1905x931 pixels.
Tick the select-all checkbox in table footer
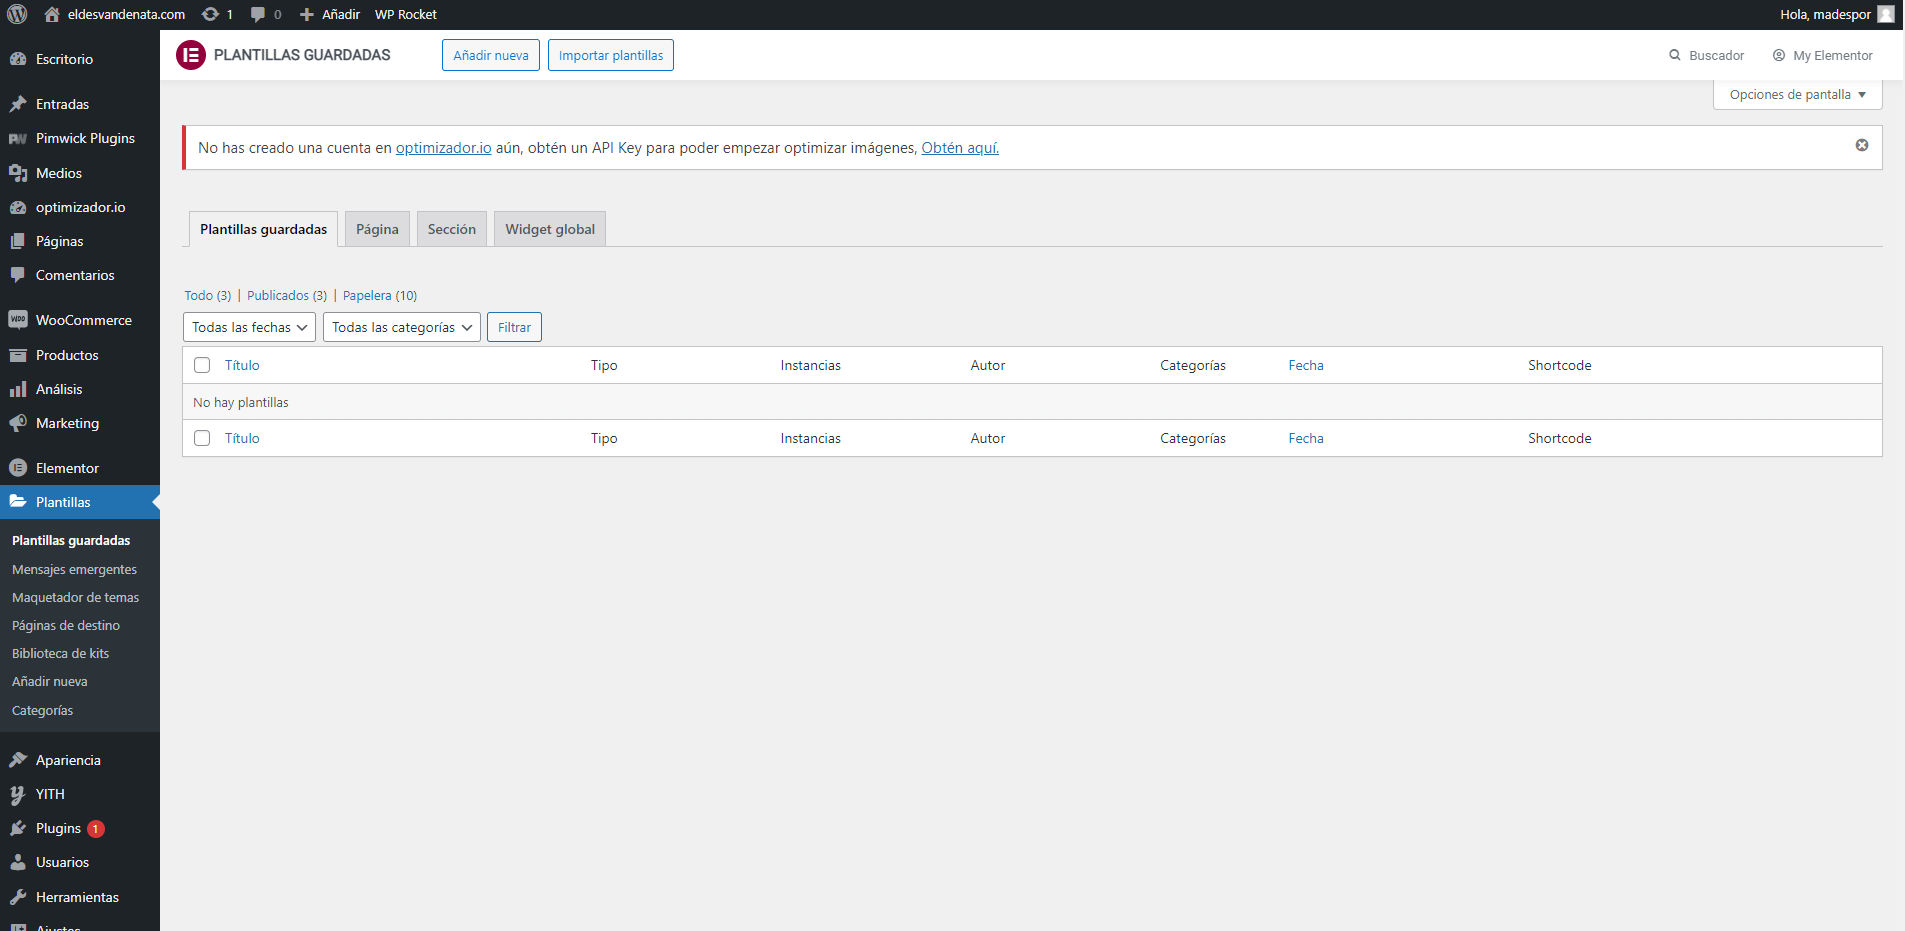pyautogui.click(x=202, y=438)
